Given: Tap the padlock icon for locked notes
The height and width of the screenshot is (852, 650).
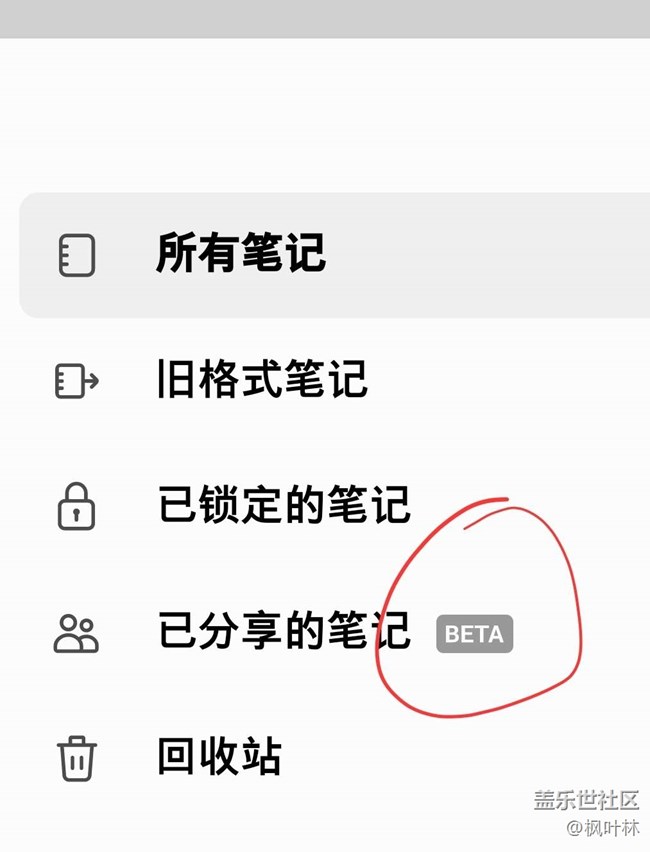Looking at the screenshot, I should (76, 506).
